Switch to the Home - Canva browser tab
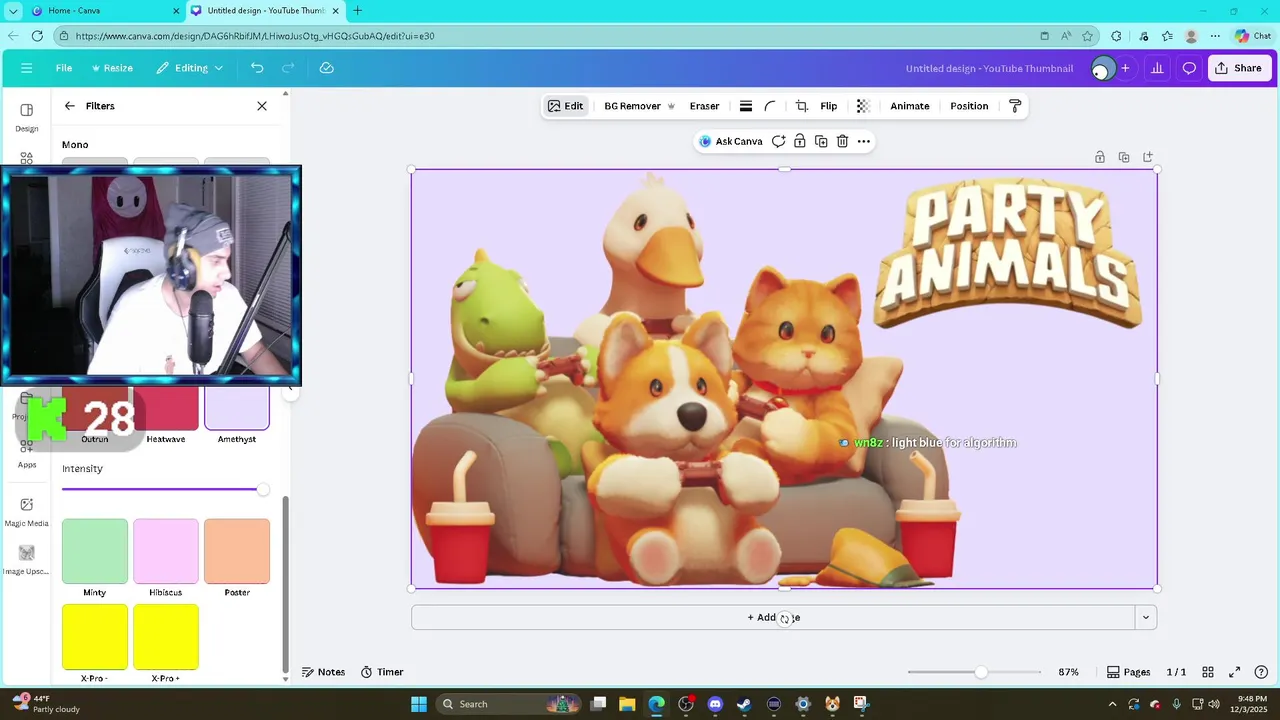The height and width of the screenshot is (720, 1280). point(105,11)
